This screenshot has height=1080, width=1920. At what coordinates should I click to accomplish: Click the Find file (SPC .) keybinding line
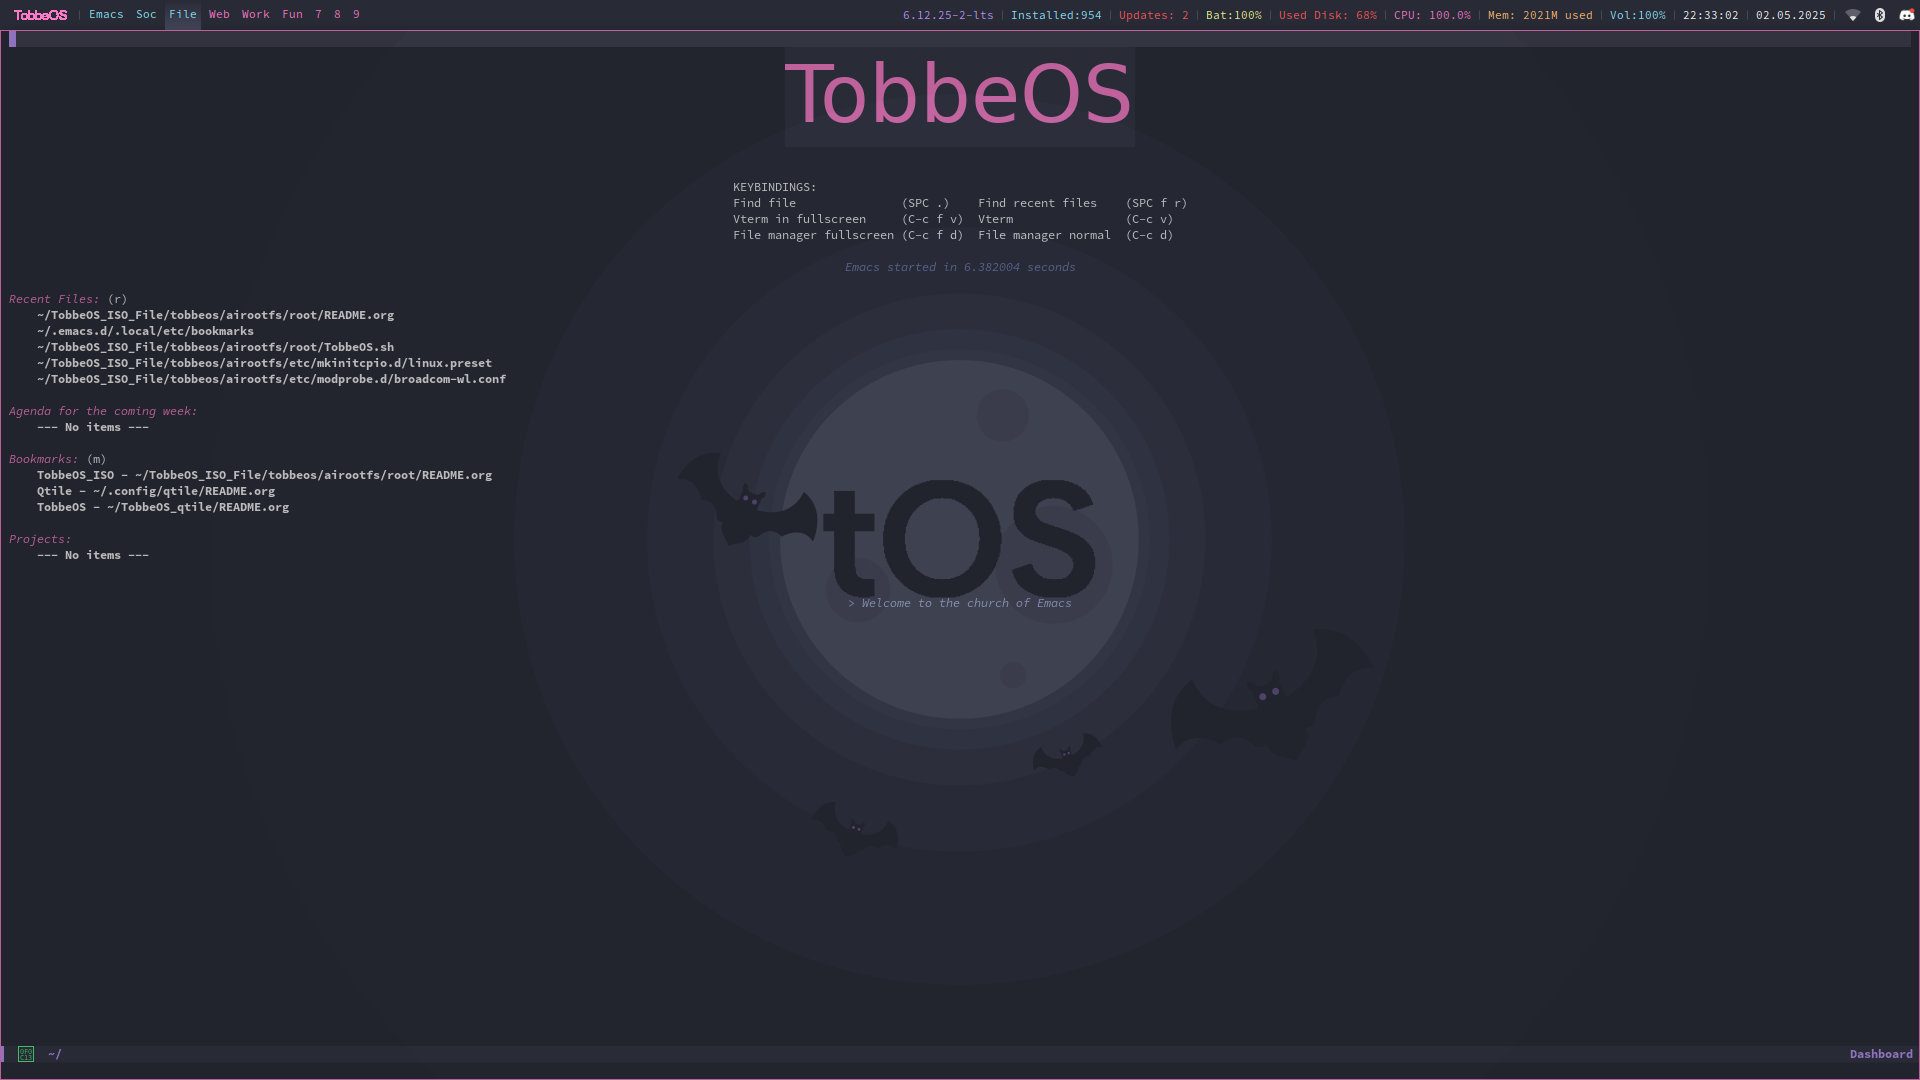click(x=841, y=203)
